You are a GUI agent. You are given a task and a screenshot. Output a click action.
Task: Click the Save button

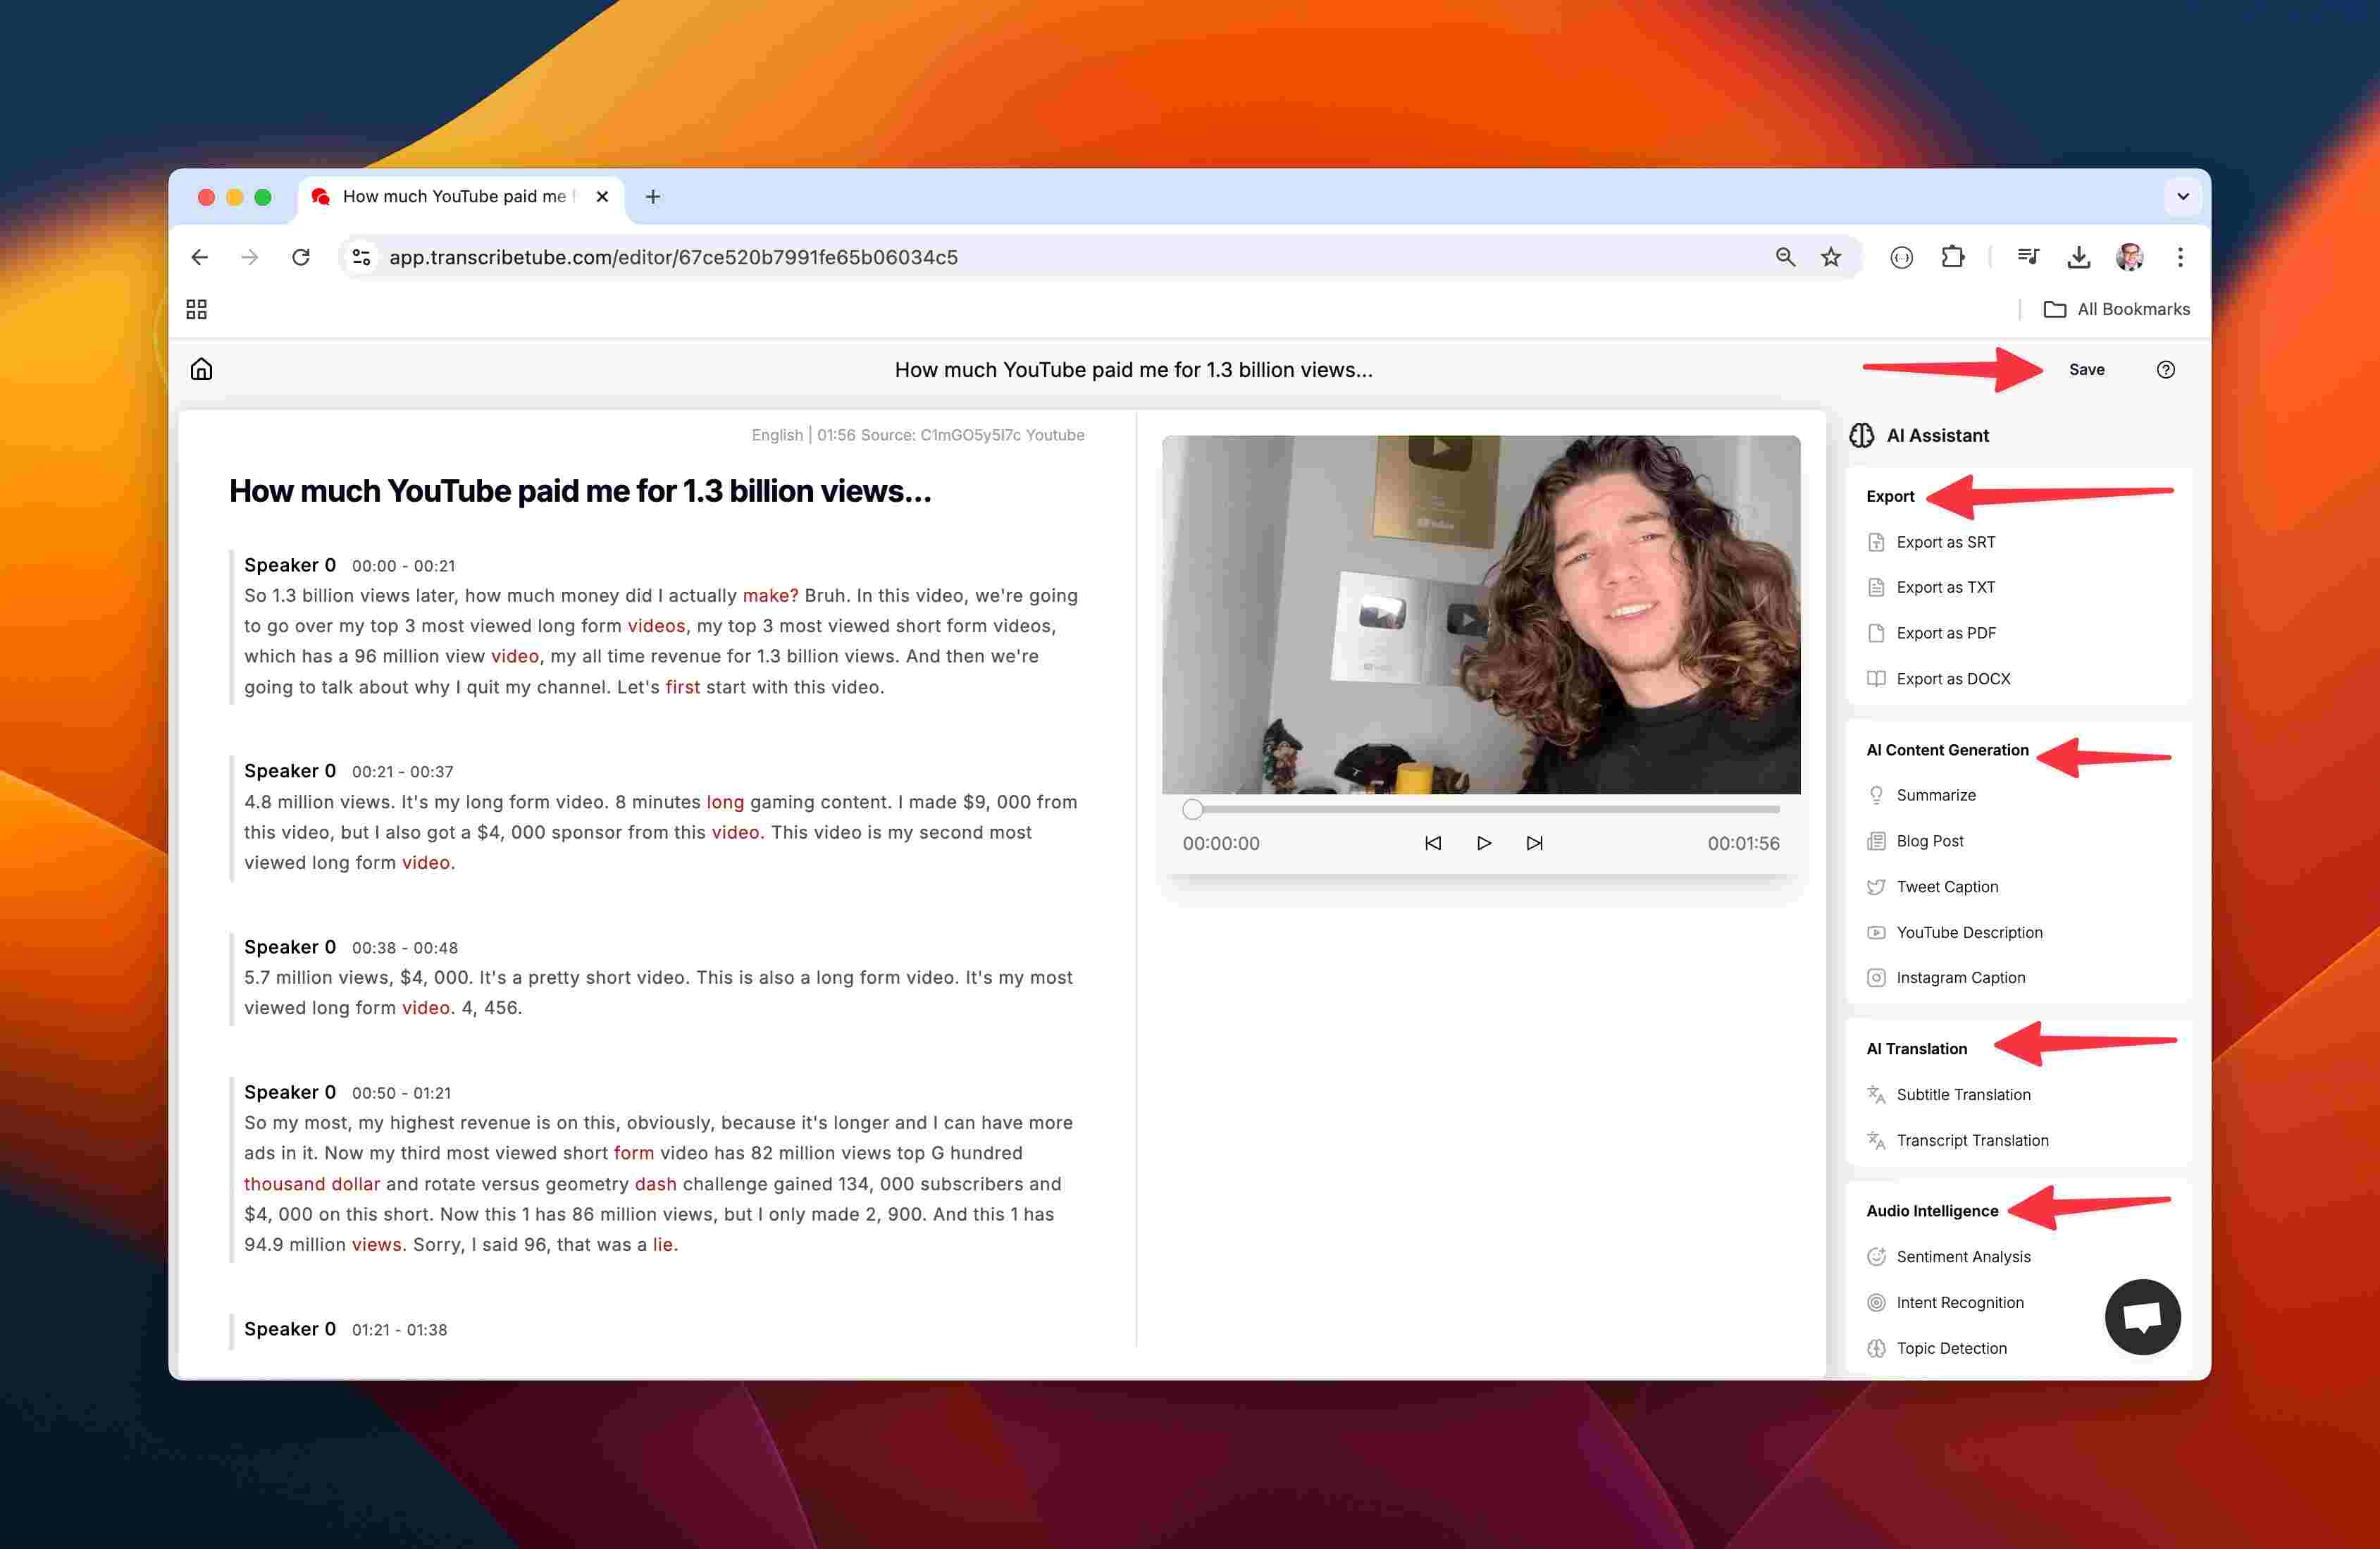pos(2086,369)
